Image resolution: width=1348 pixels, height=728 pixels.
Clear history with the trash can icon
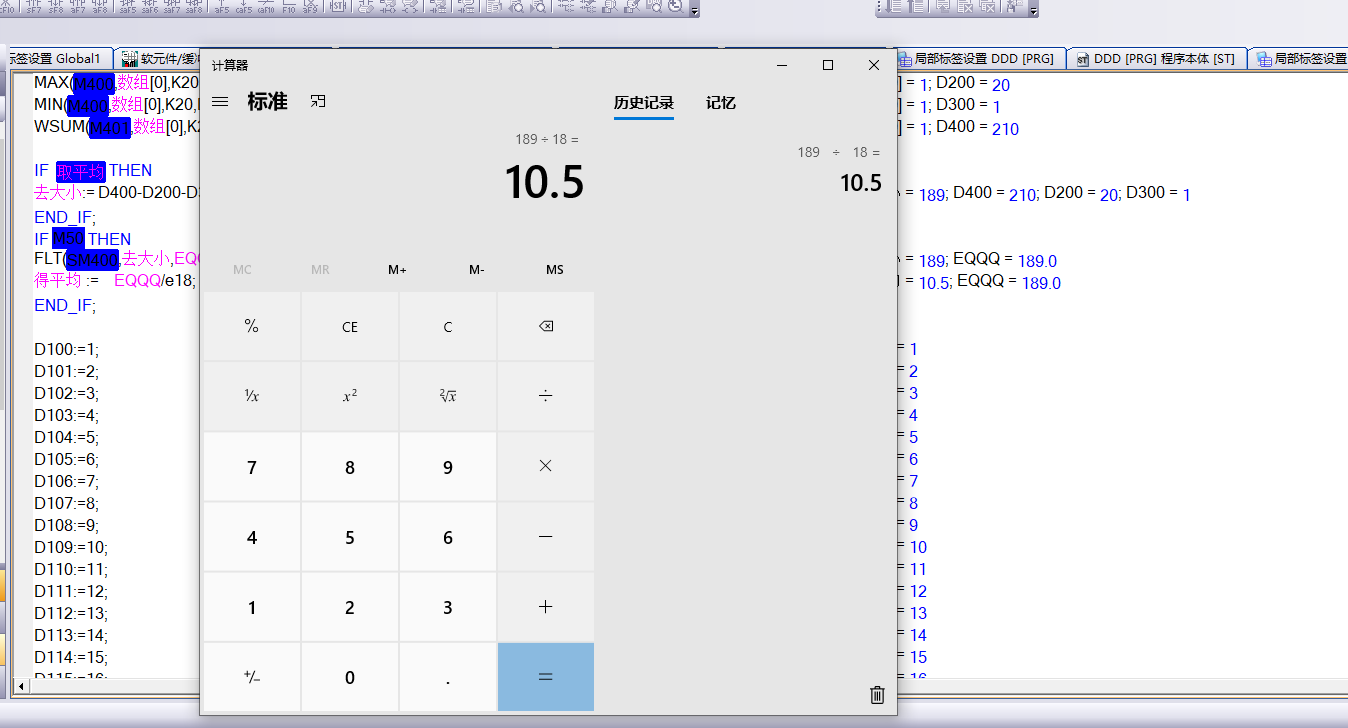(877, 694)
